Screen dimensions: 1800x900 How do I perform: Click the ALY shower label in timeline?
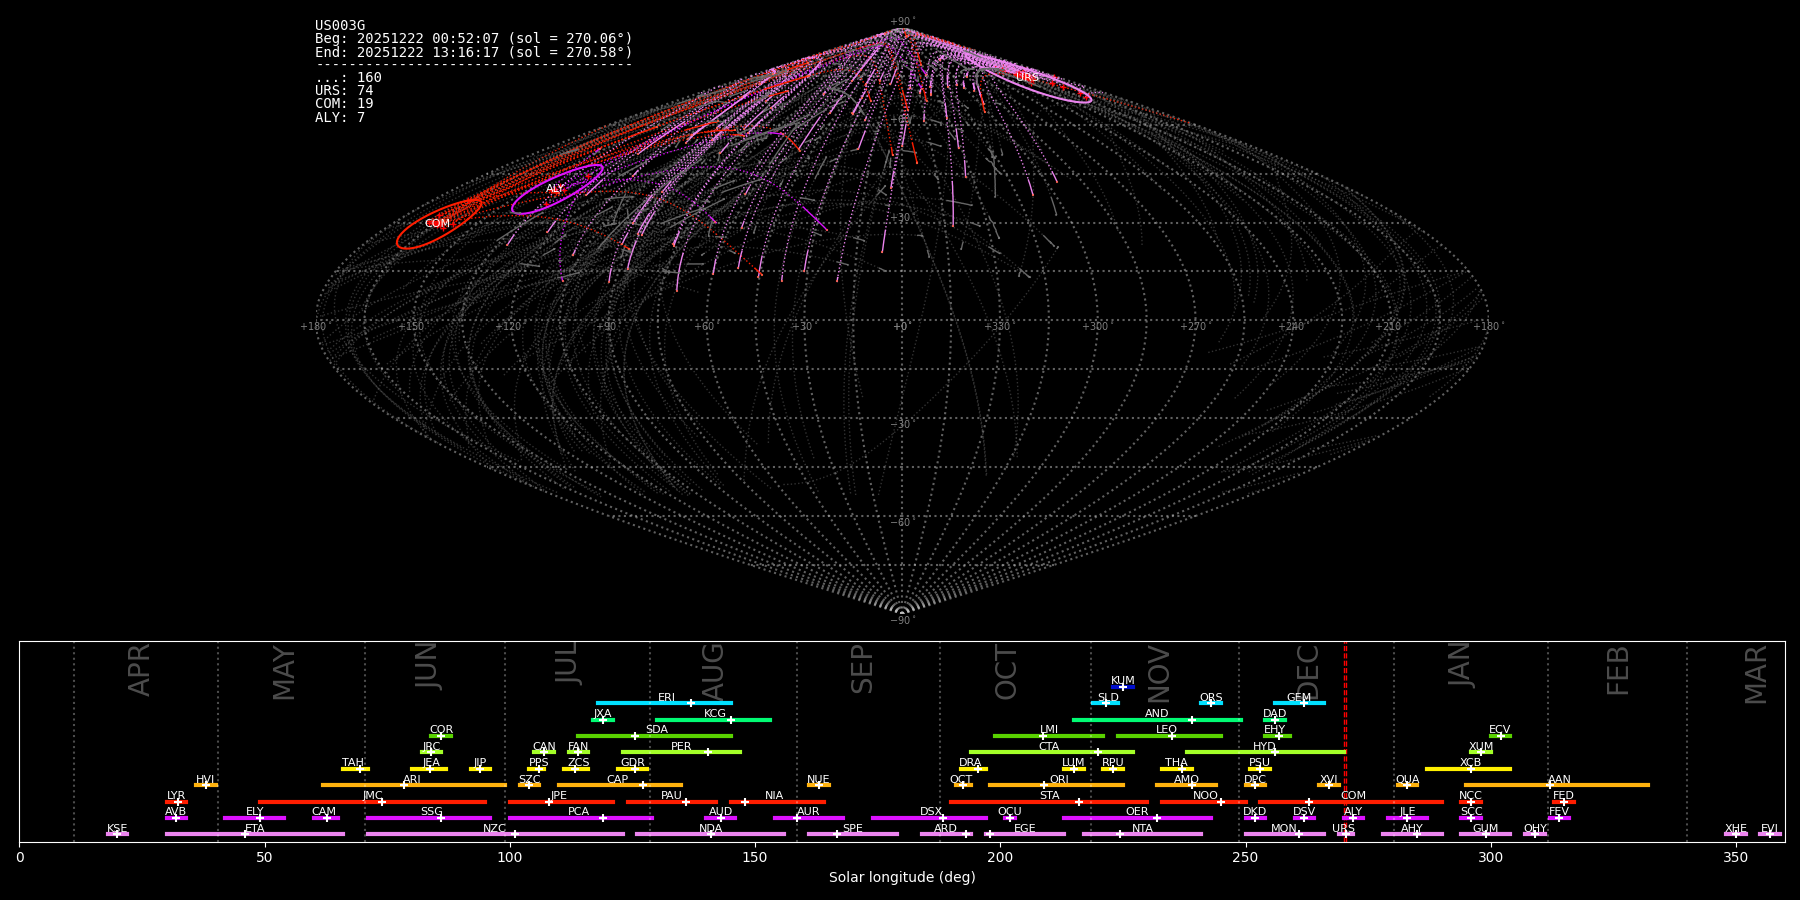tap(1353, 812)
